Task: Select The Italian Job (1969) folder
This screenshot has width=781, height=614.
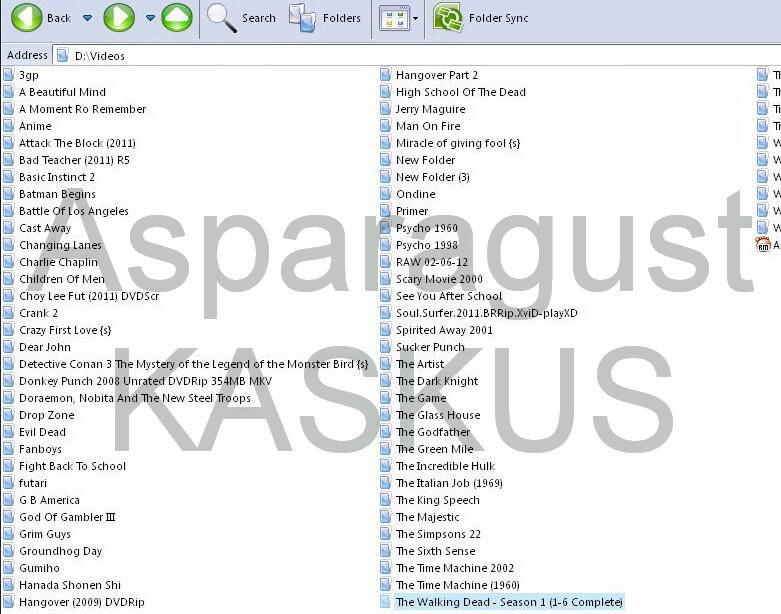Action: coord(449,483)
